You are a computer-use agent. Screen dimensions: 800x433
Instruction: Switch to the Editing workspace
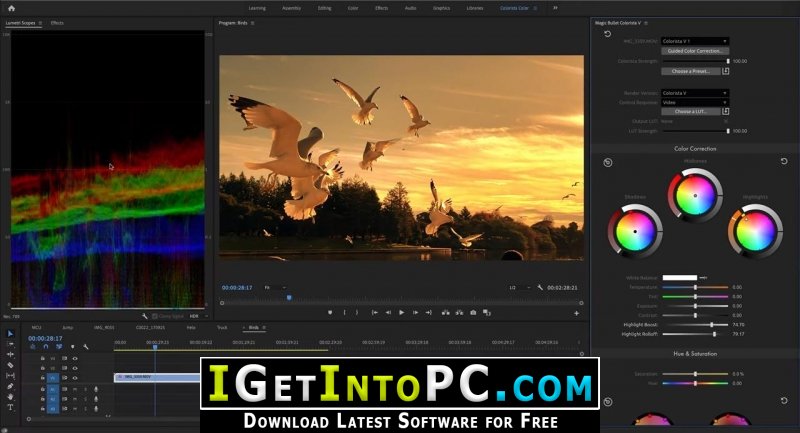324,8
